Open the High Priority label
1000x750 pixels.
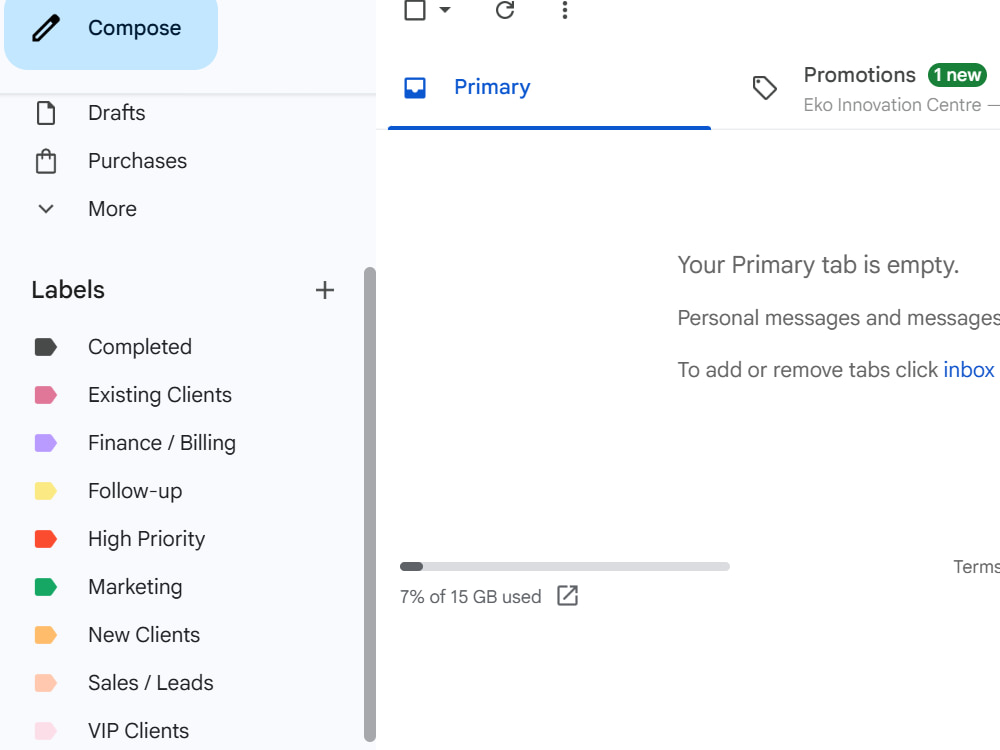tap(146, 539)
